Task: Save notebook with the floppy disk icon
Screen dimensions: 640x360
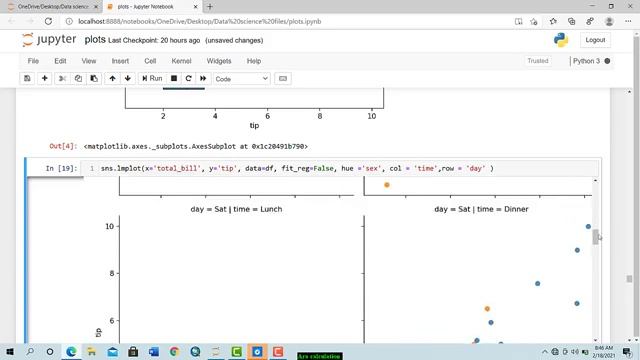Action: [x=27, y=78]
